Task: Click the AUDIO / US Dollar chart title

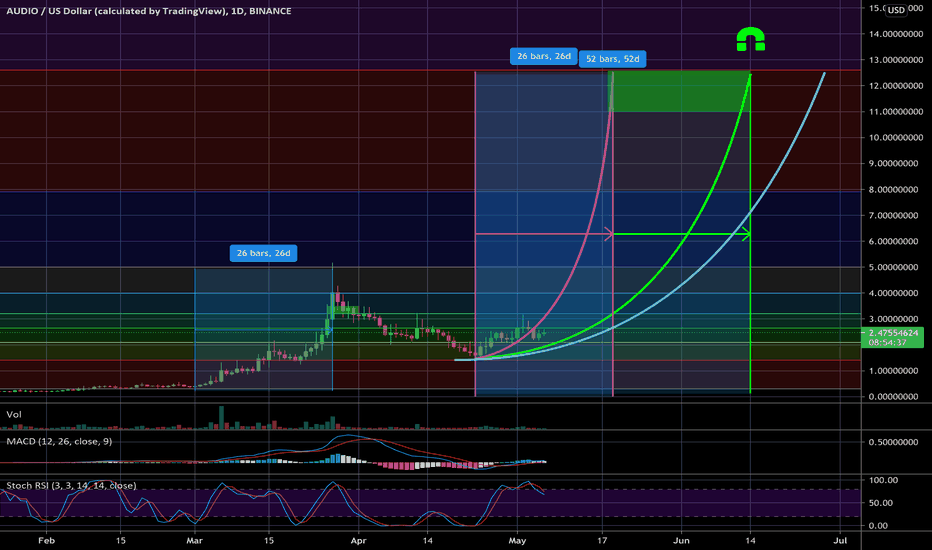Action: click(x=149, y=11)
